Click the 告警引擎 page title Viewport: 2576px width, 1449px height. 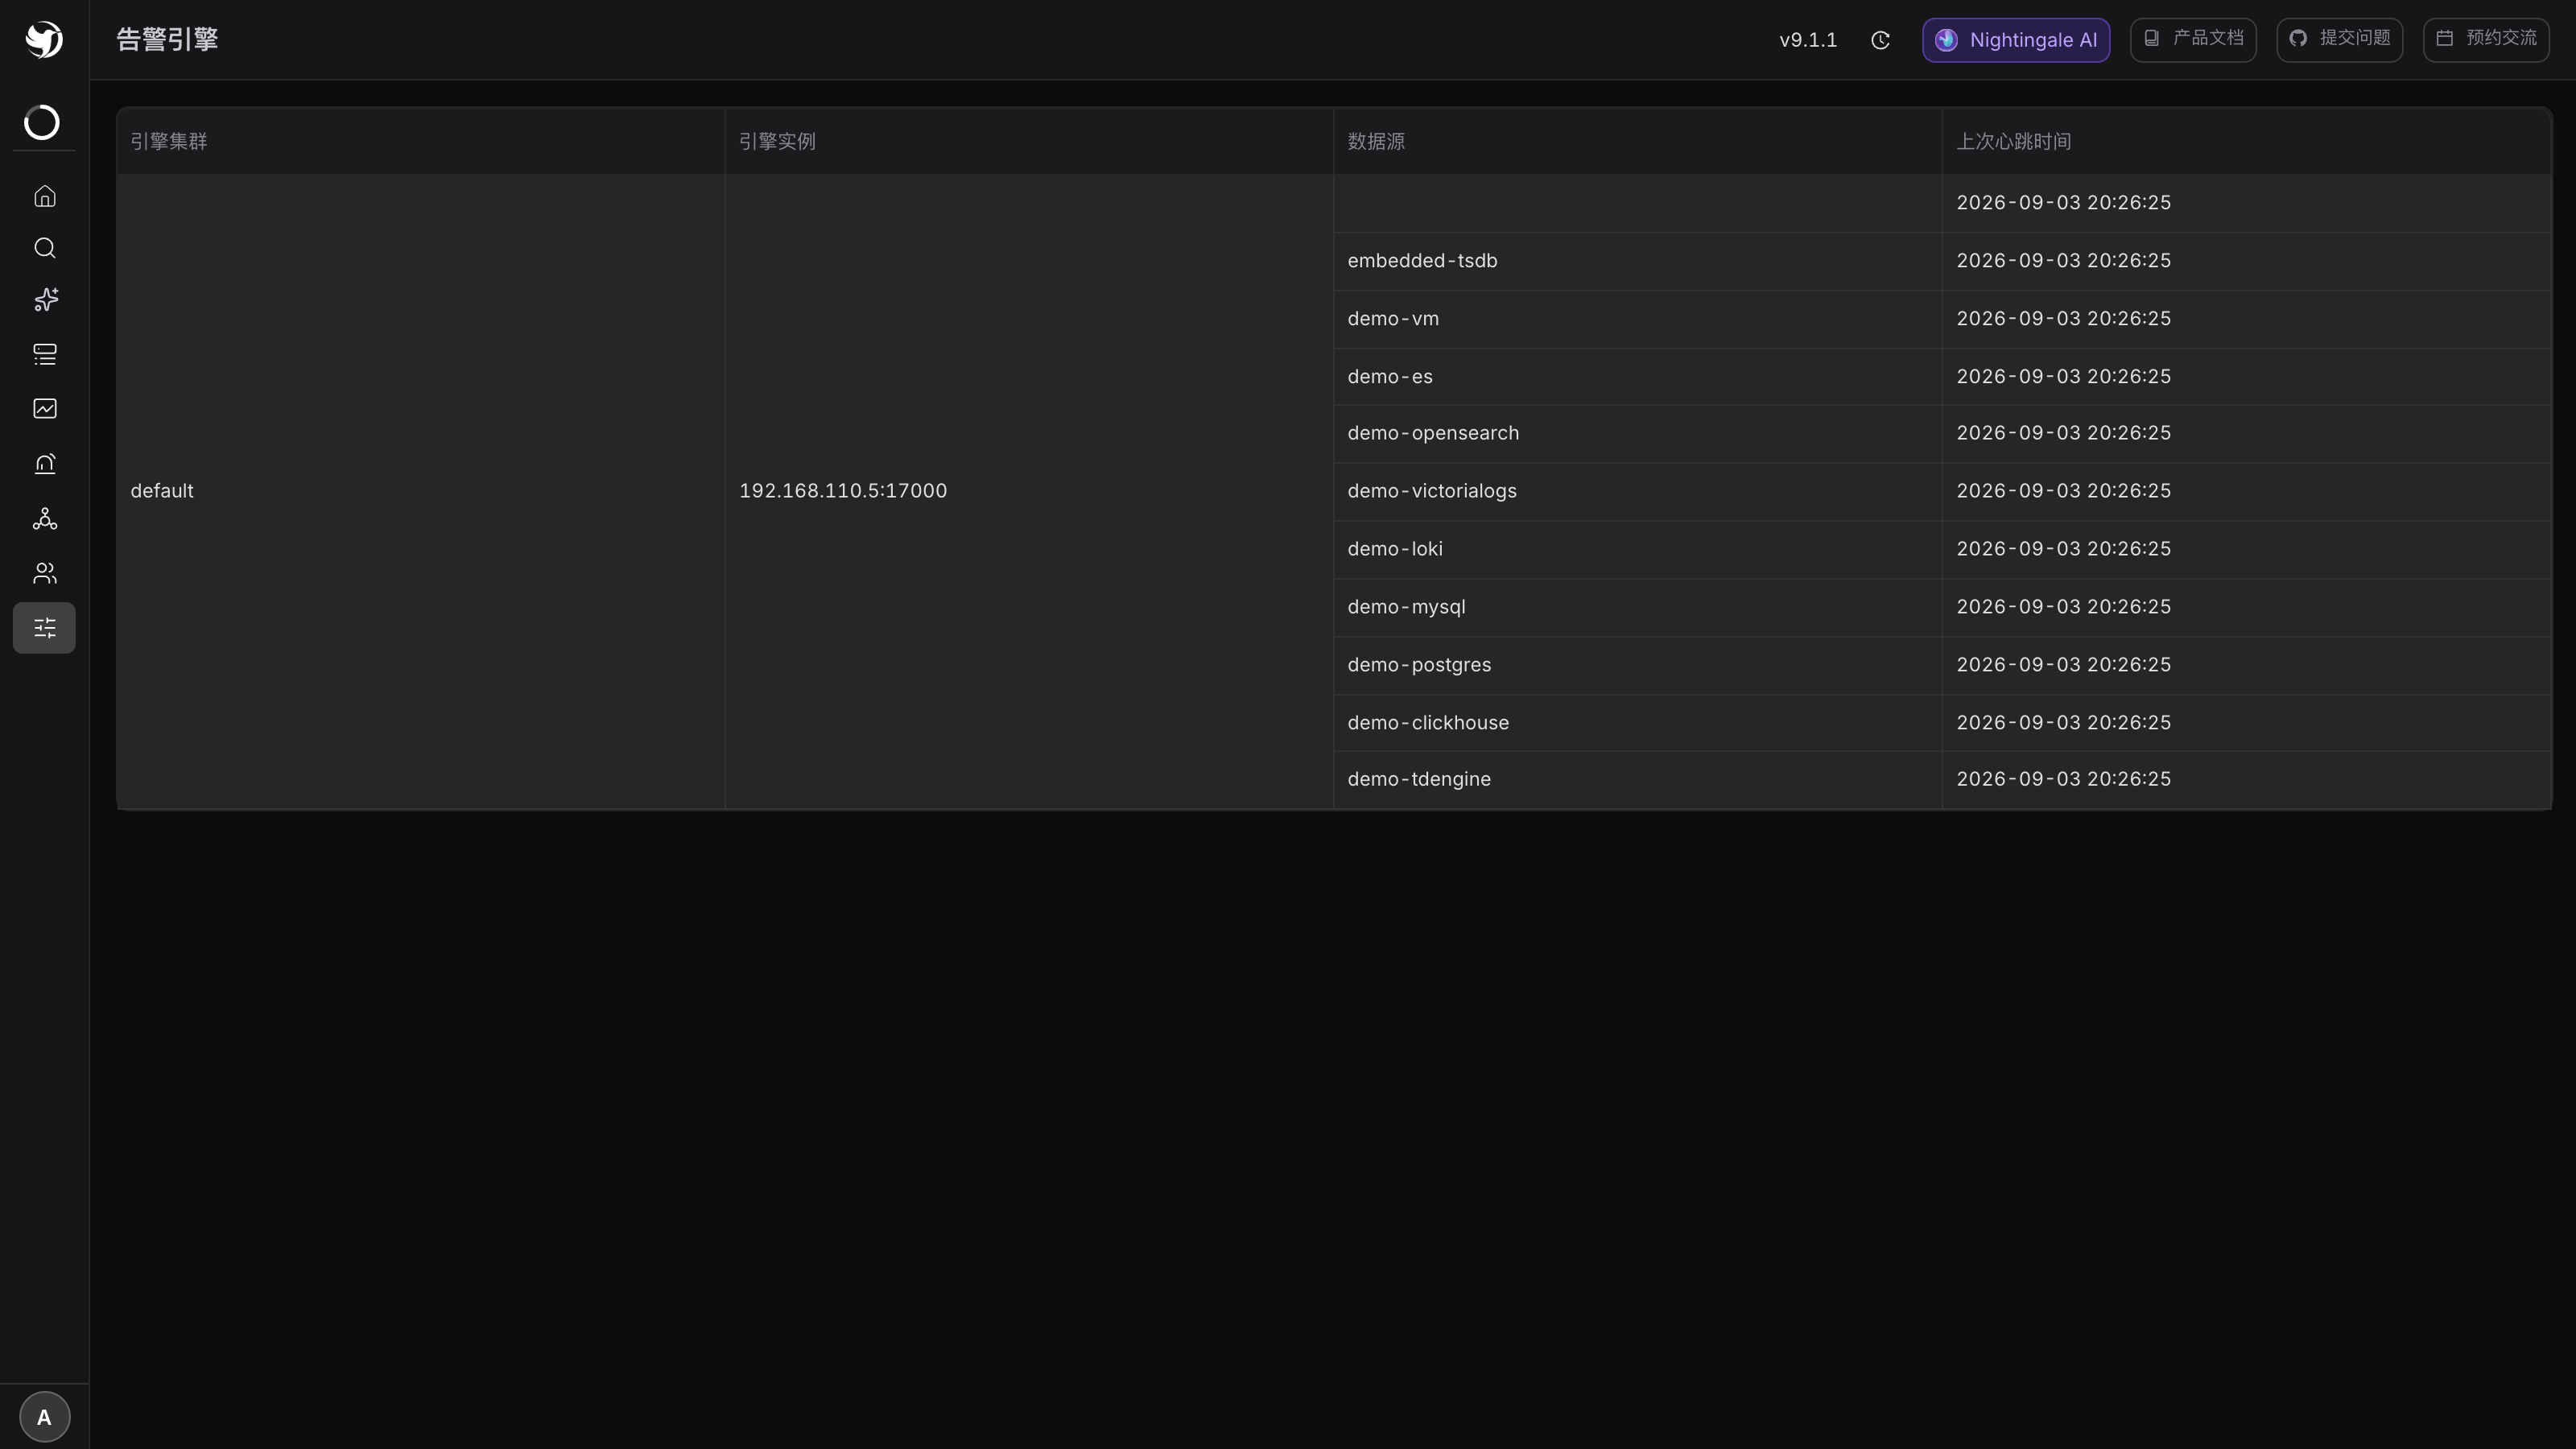coord(167,40)
